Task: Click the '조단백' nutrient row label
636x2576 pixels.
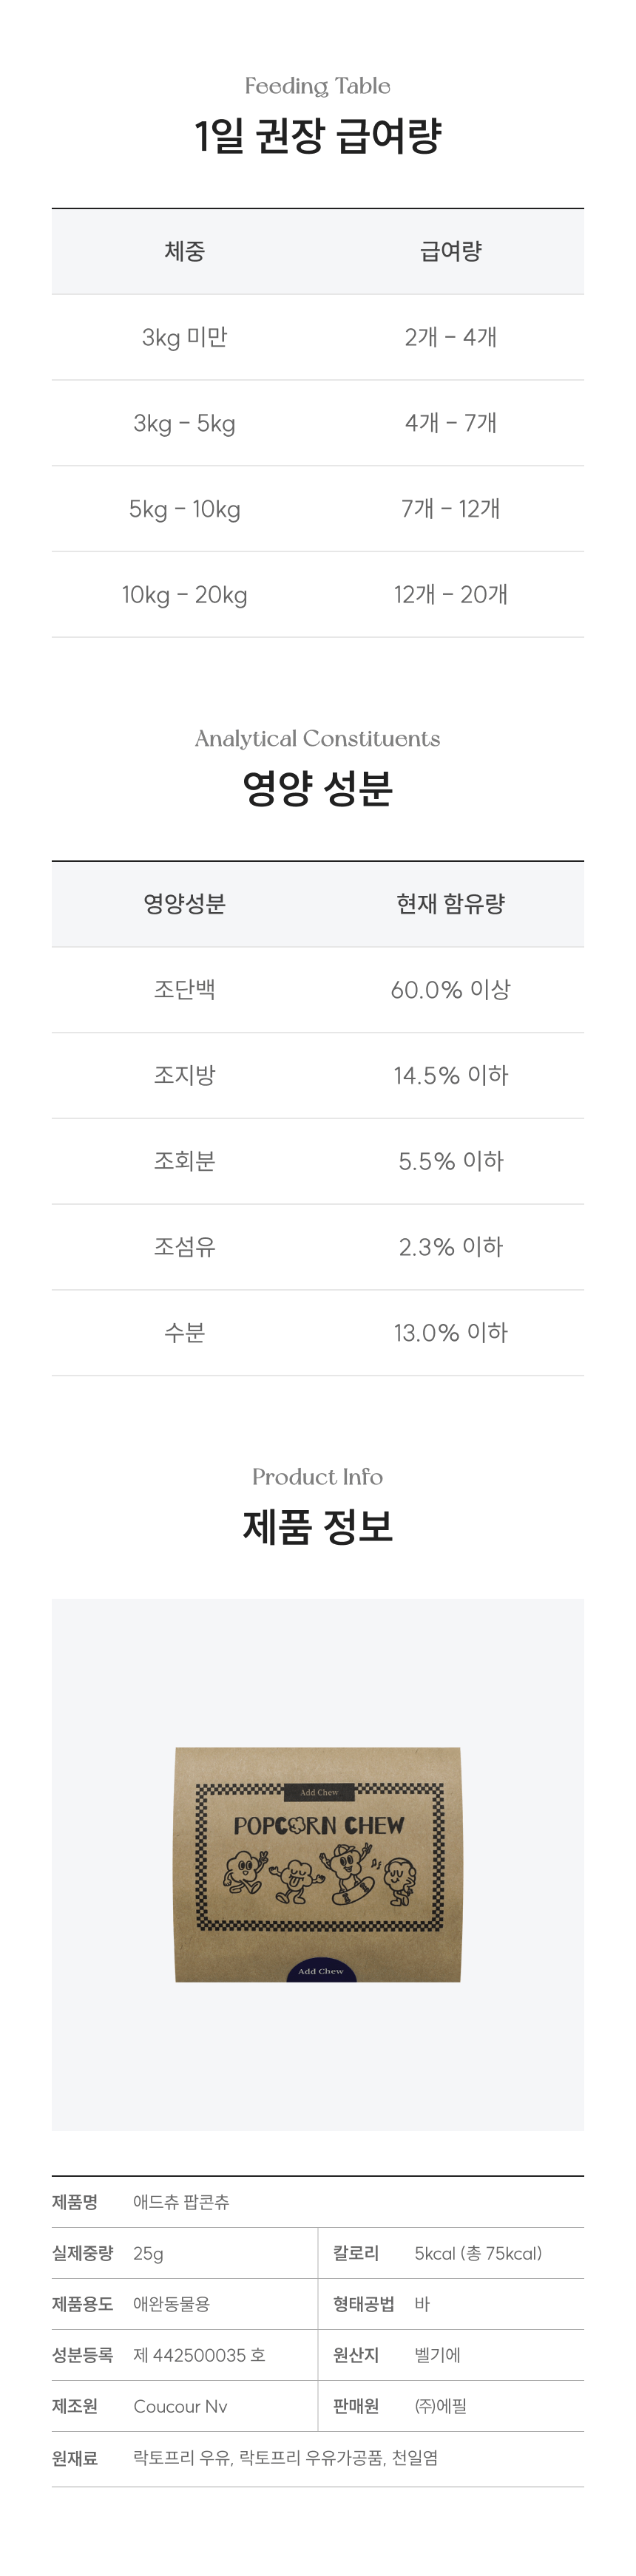Action: tap(185, 990)
